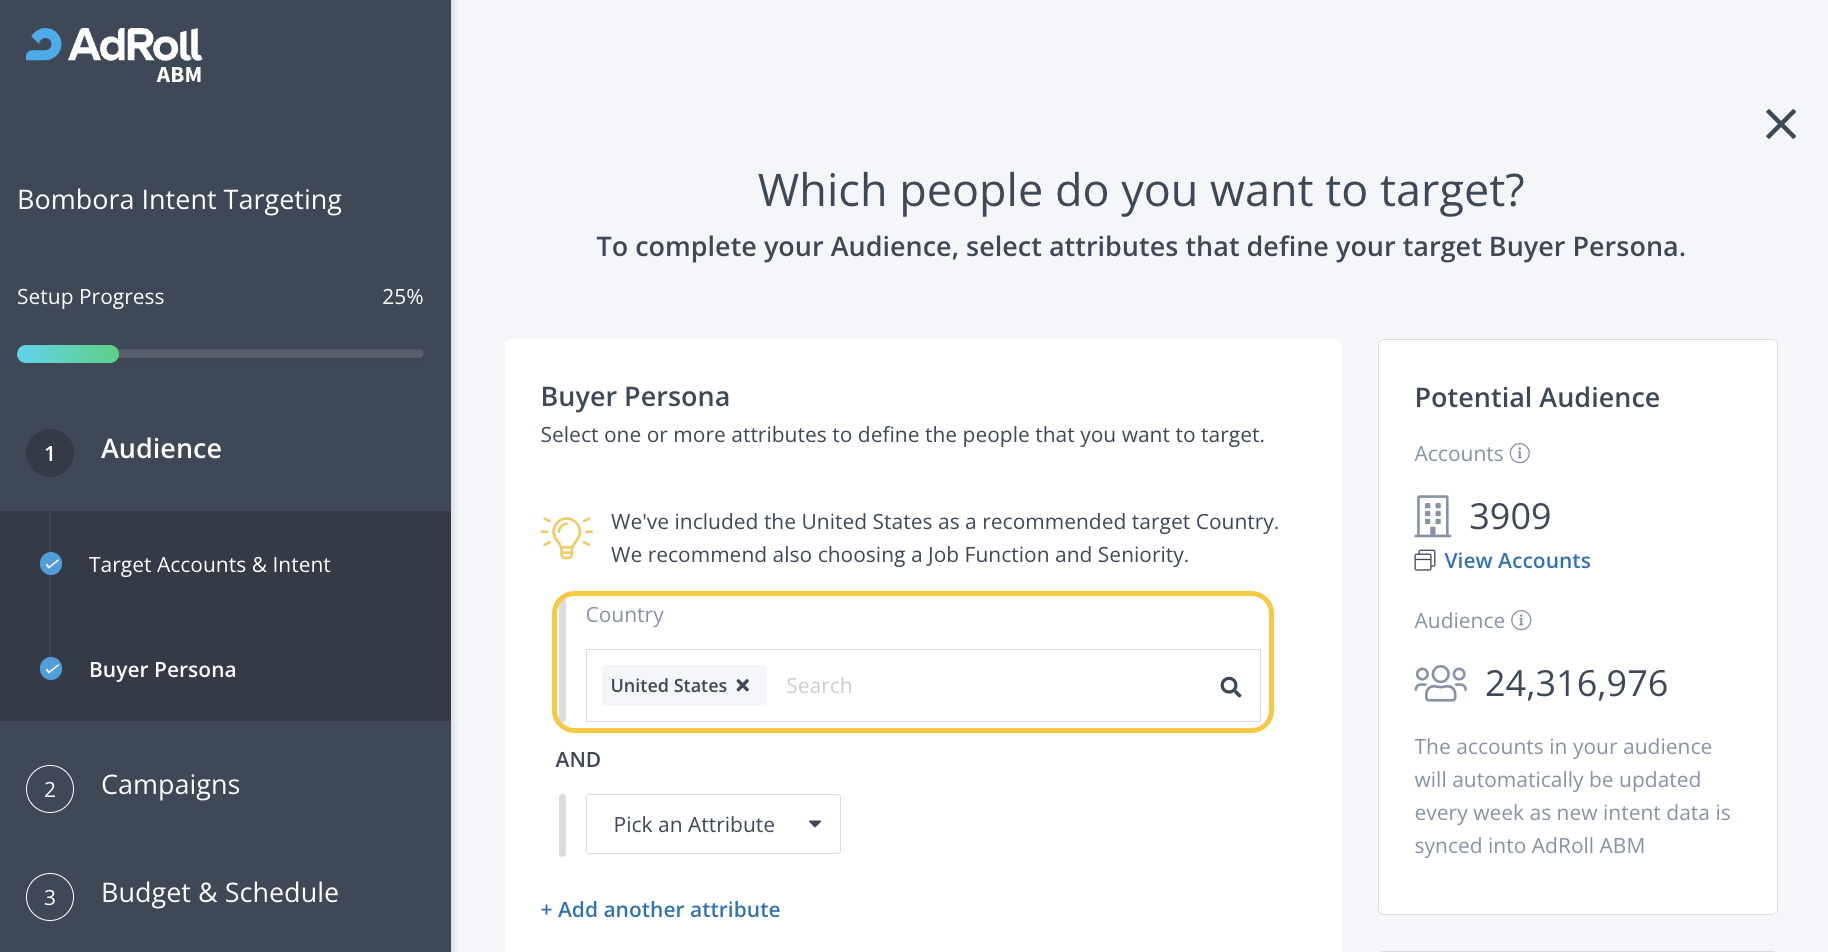Click the Audience info icon

[1521, 620]
